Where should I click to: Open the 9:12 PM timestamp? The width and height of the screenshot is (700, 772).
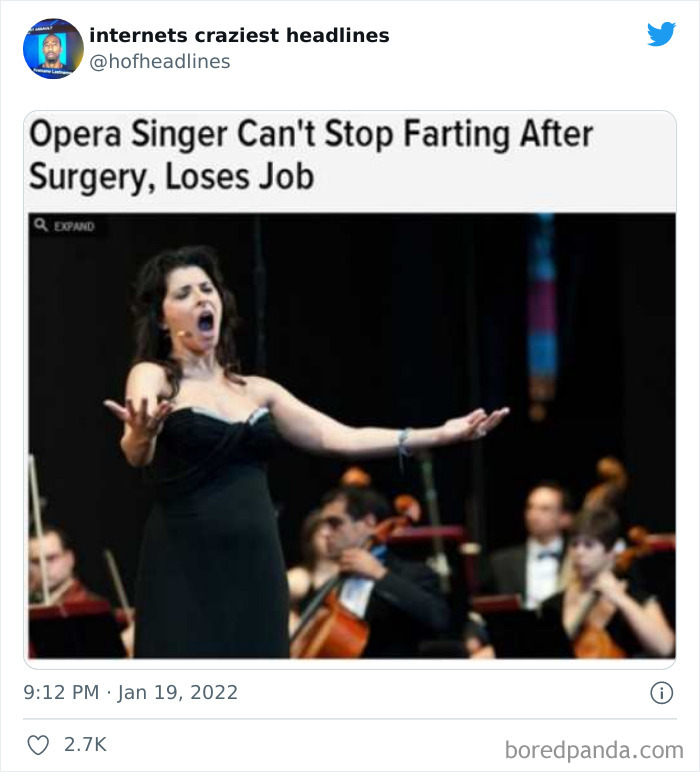pyautogui.click(x=62, y=692)
